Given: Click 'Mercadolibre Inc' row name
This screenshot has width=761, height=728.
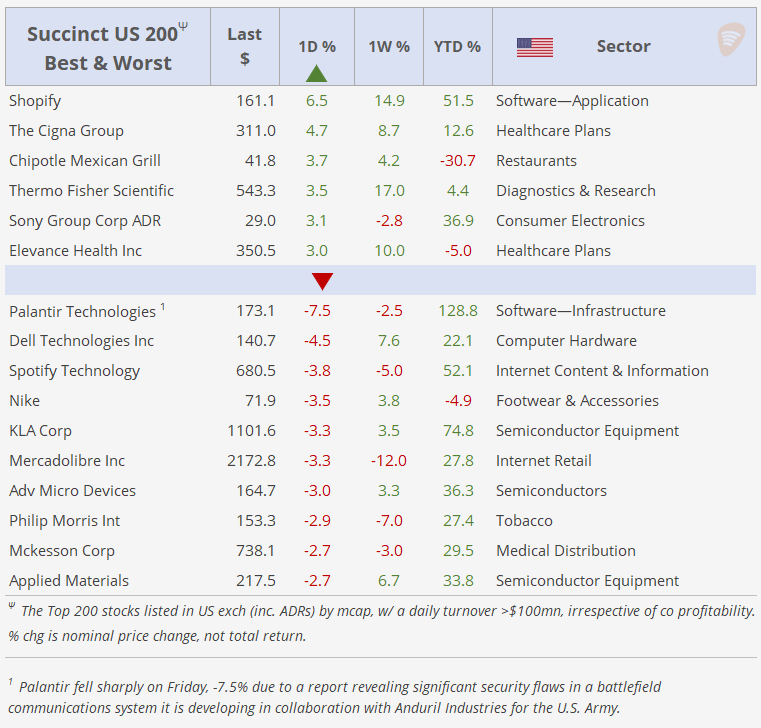Looking at the screenshot, I should [67, 461].
